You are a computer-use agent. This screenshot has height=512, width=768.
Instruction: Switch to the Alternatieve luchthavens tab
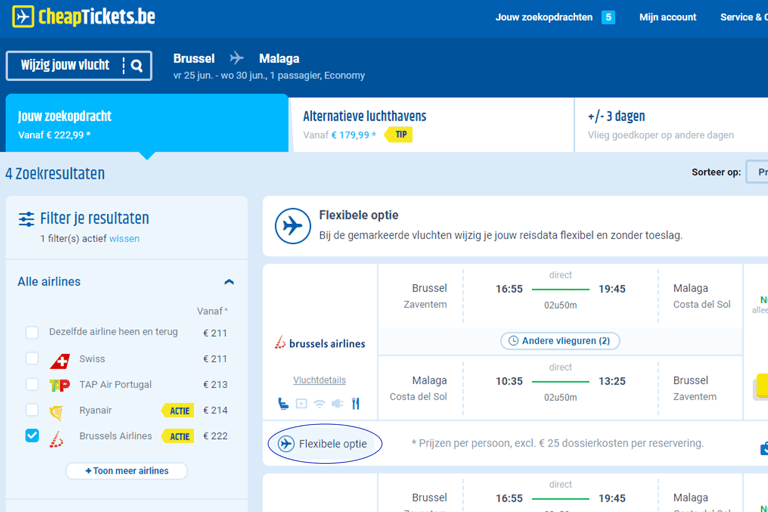(432, 124)
